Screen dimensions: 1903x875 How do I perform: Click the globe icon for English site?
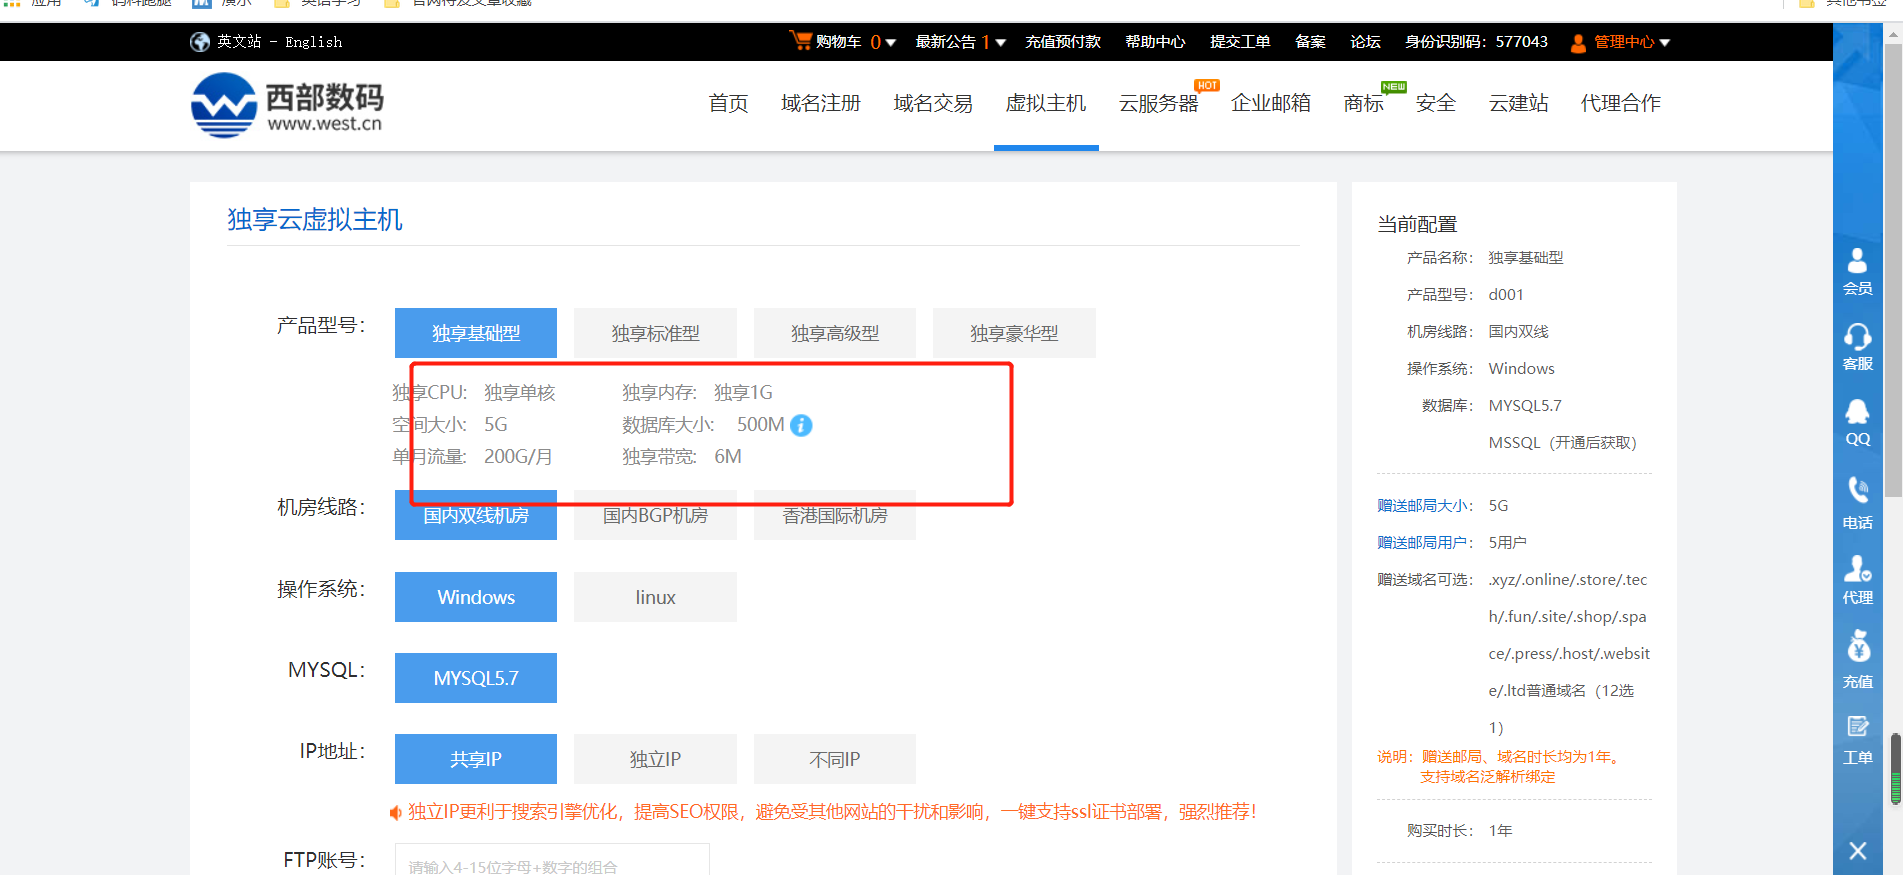(200, 42)
